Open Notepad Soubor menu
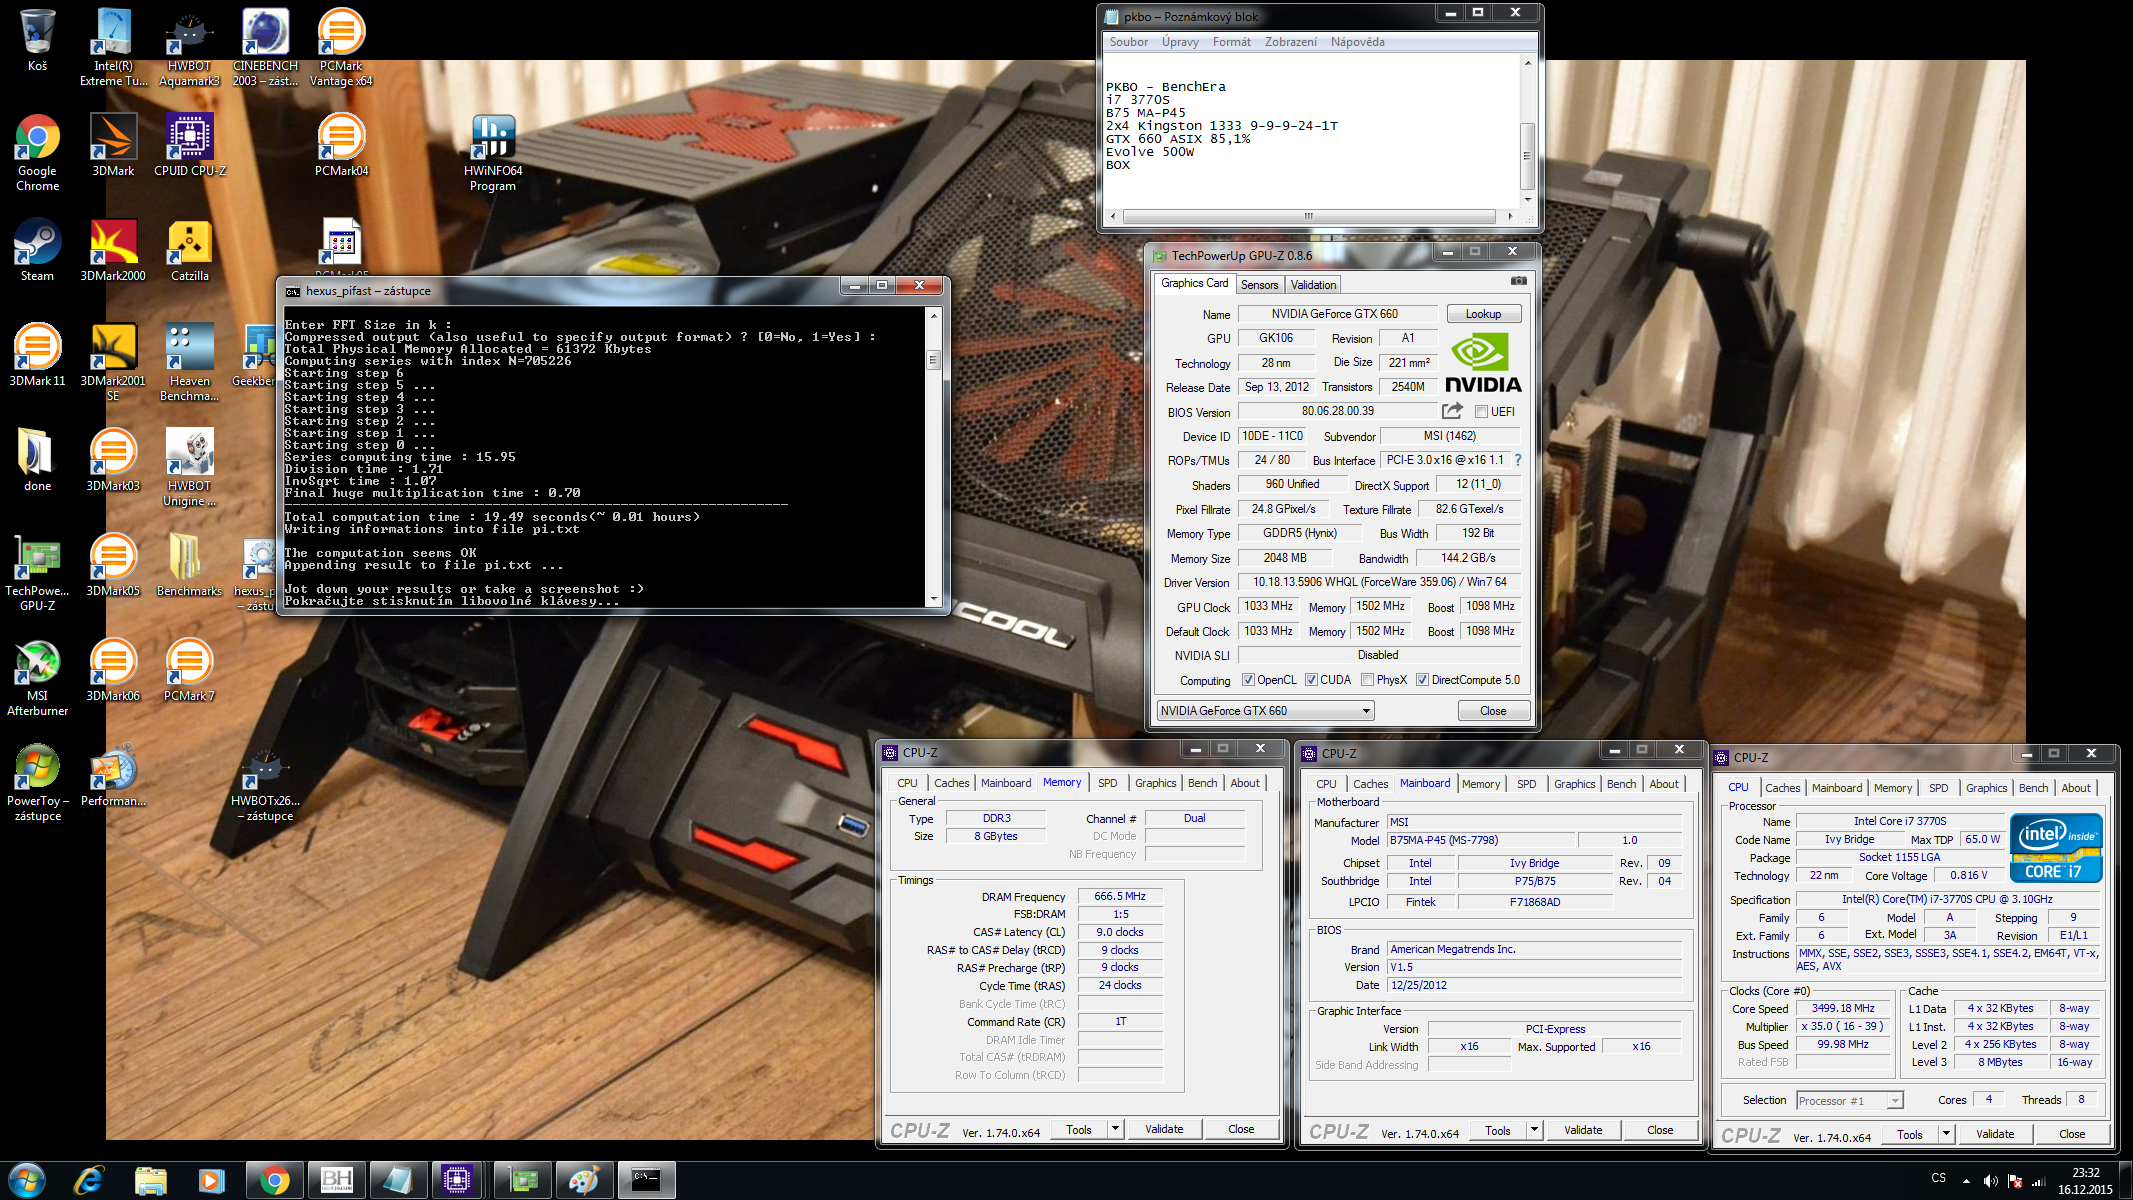Image resolution: width=2133 pixels, height=1200 pixels. point(1128,42)
